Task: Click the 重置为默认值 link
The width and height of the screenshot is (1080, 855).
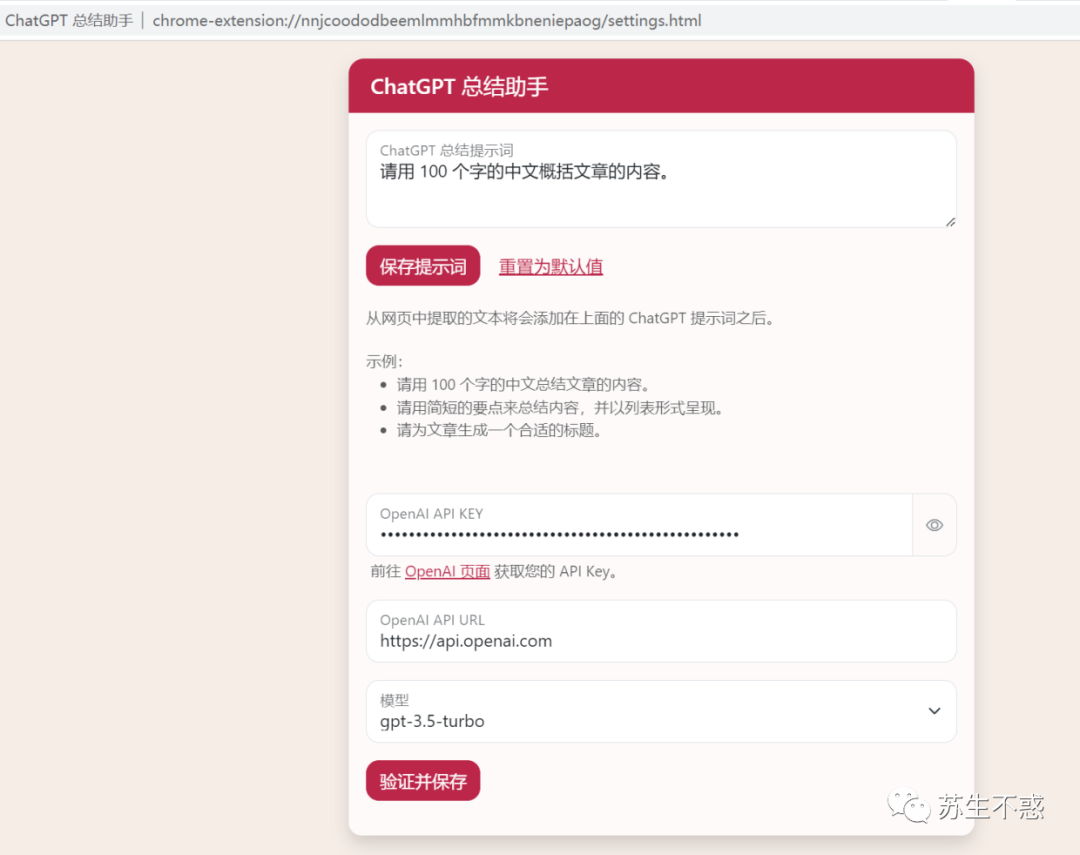Action: (550, 267)
